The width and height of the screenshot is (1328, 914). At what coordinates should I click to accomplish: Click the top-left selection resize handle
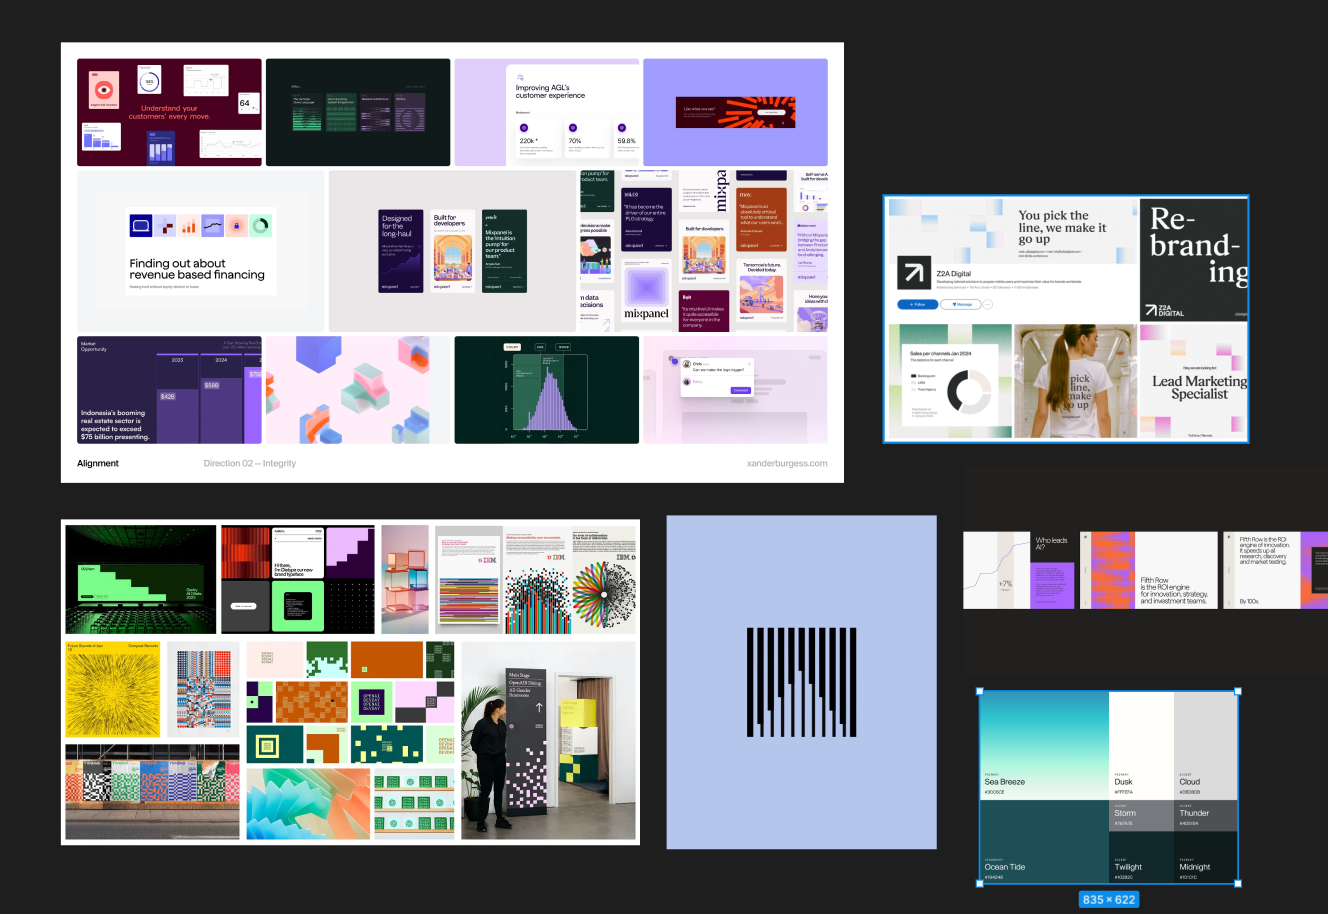pos(980,691)
